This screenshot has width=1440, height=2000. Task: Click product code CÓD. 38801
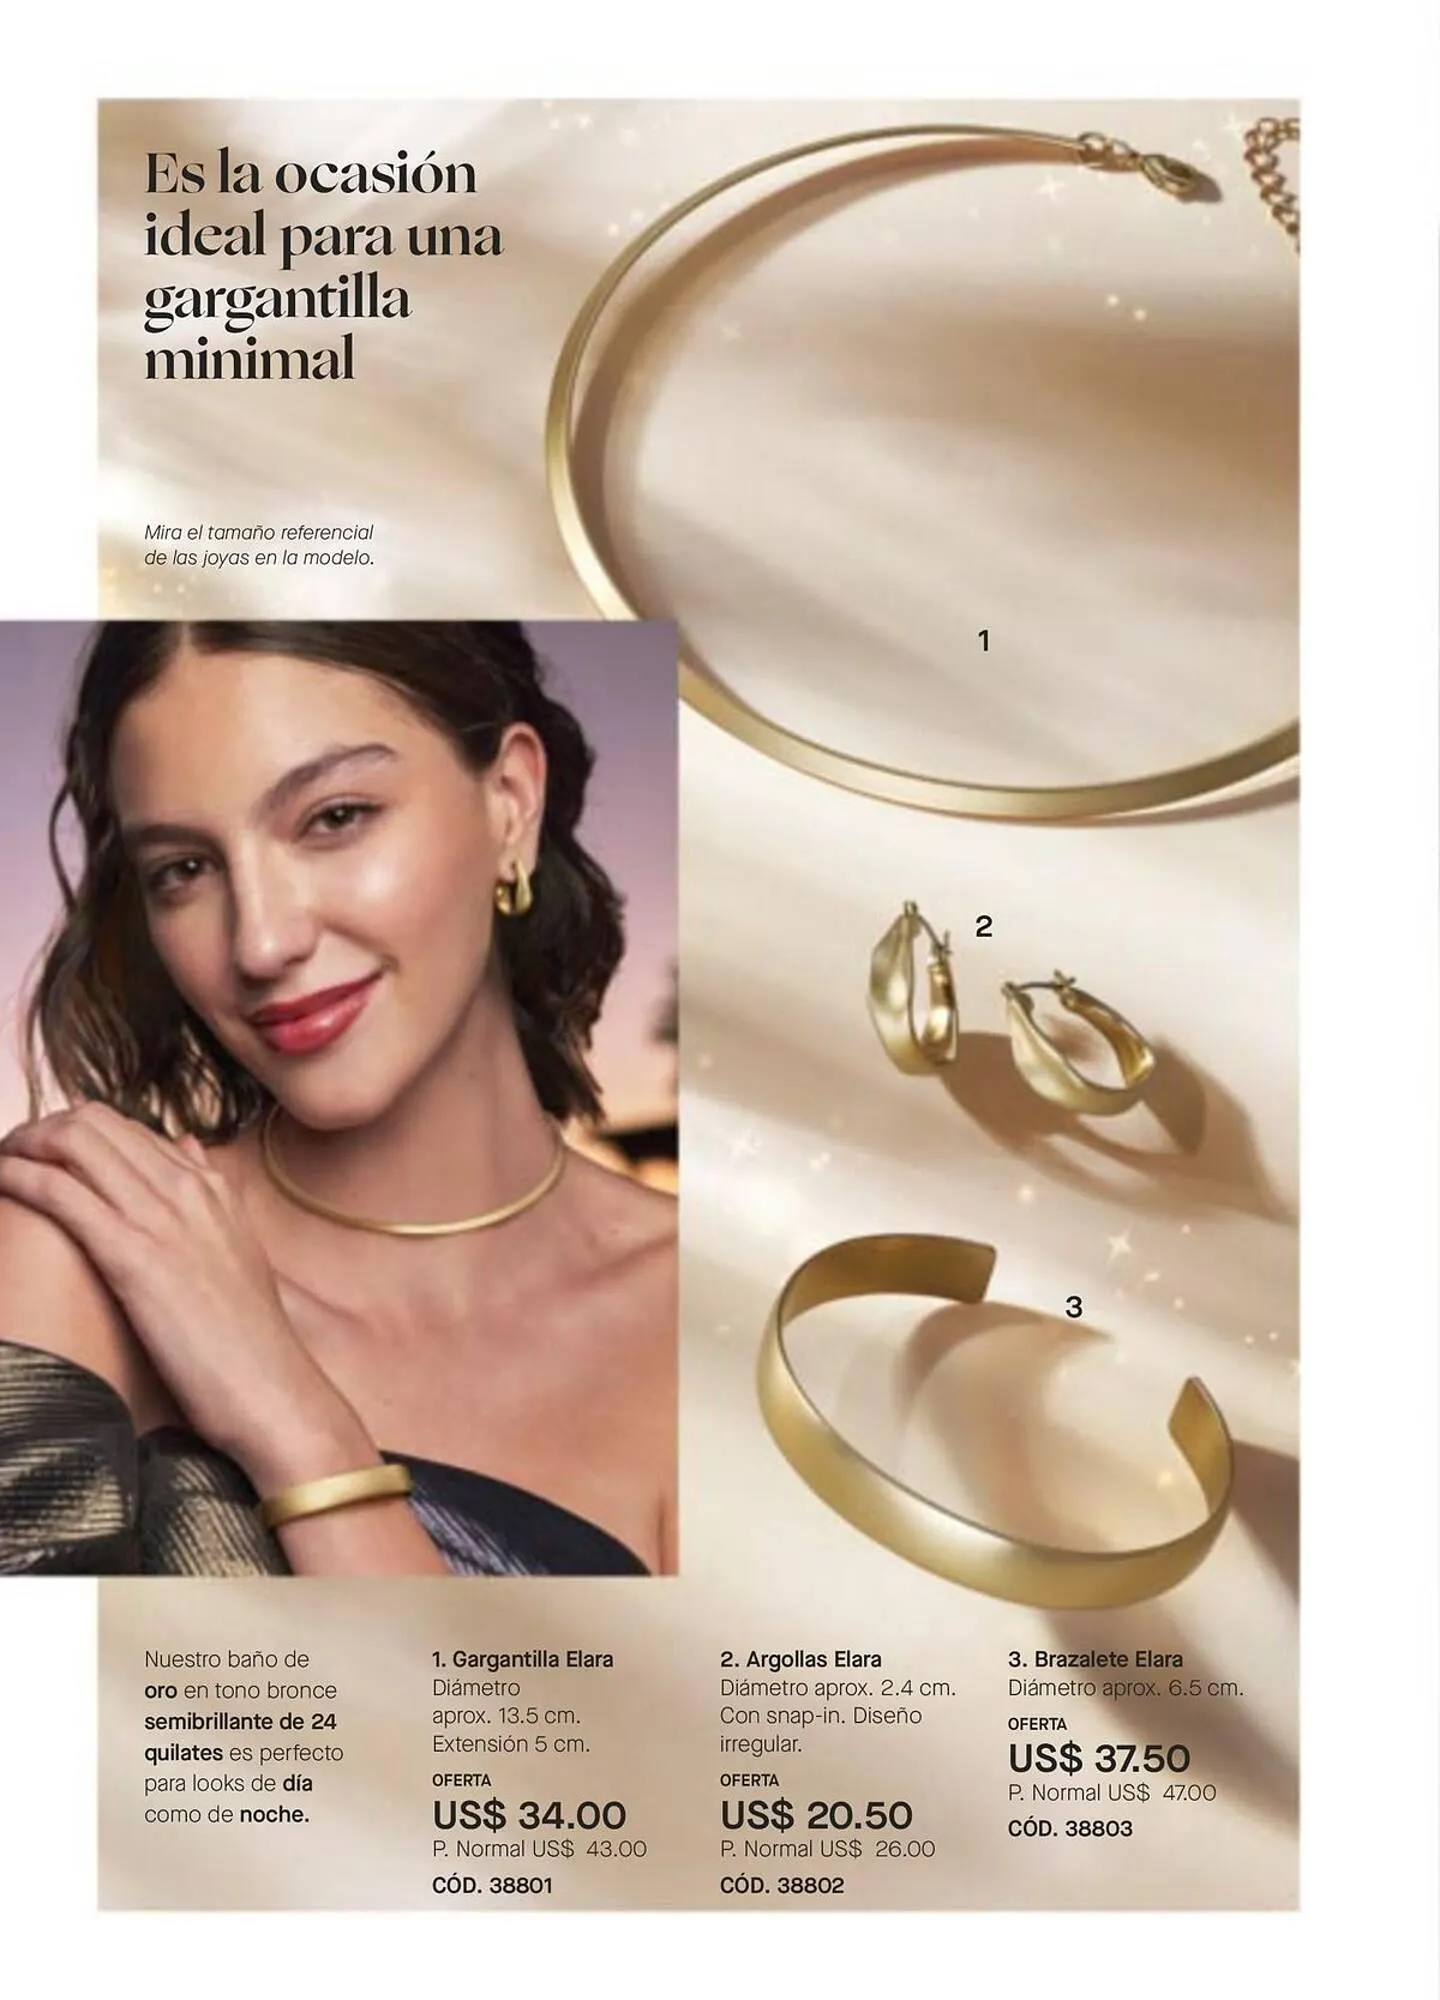tap(492, 1885)
